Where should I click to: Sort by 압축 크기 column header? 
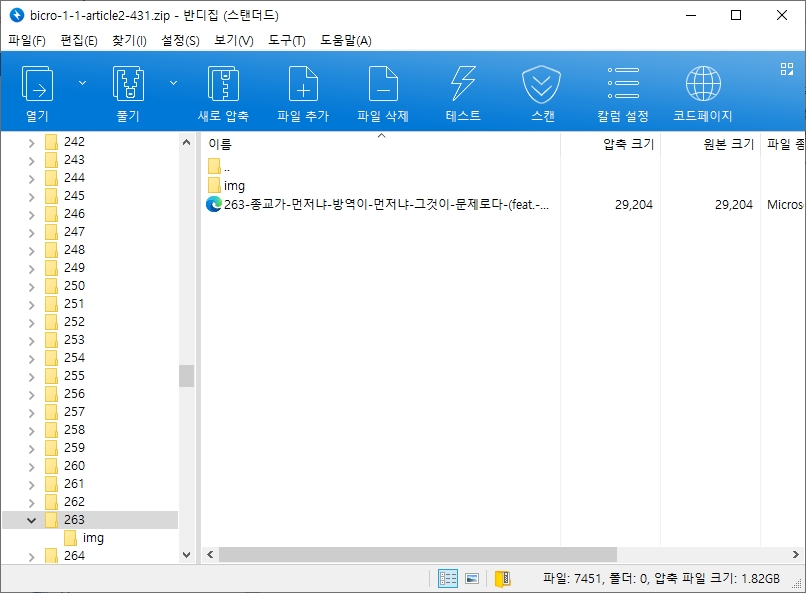[x=611, y=144]
